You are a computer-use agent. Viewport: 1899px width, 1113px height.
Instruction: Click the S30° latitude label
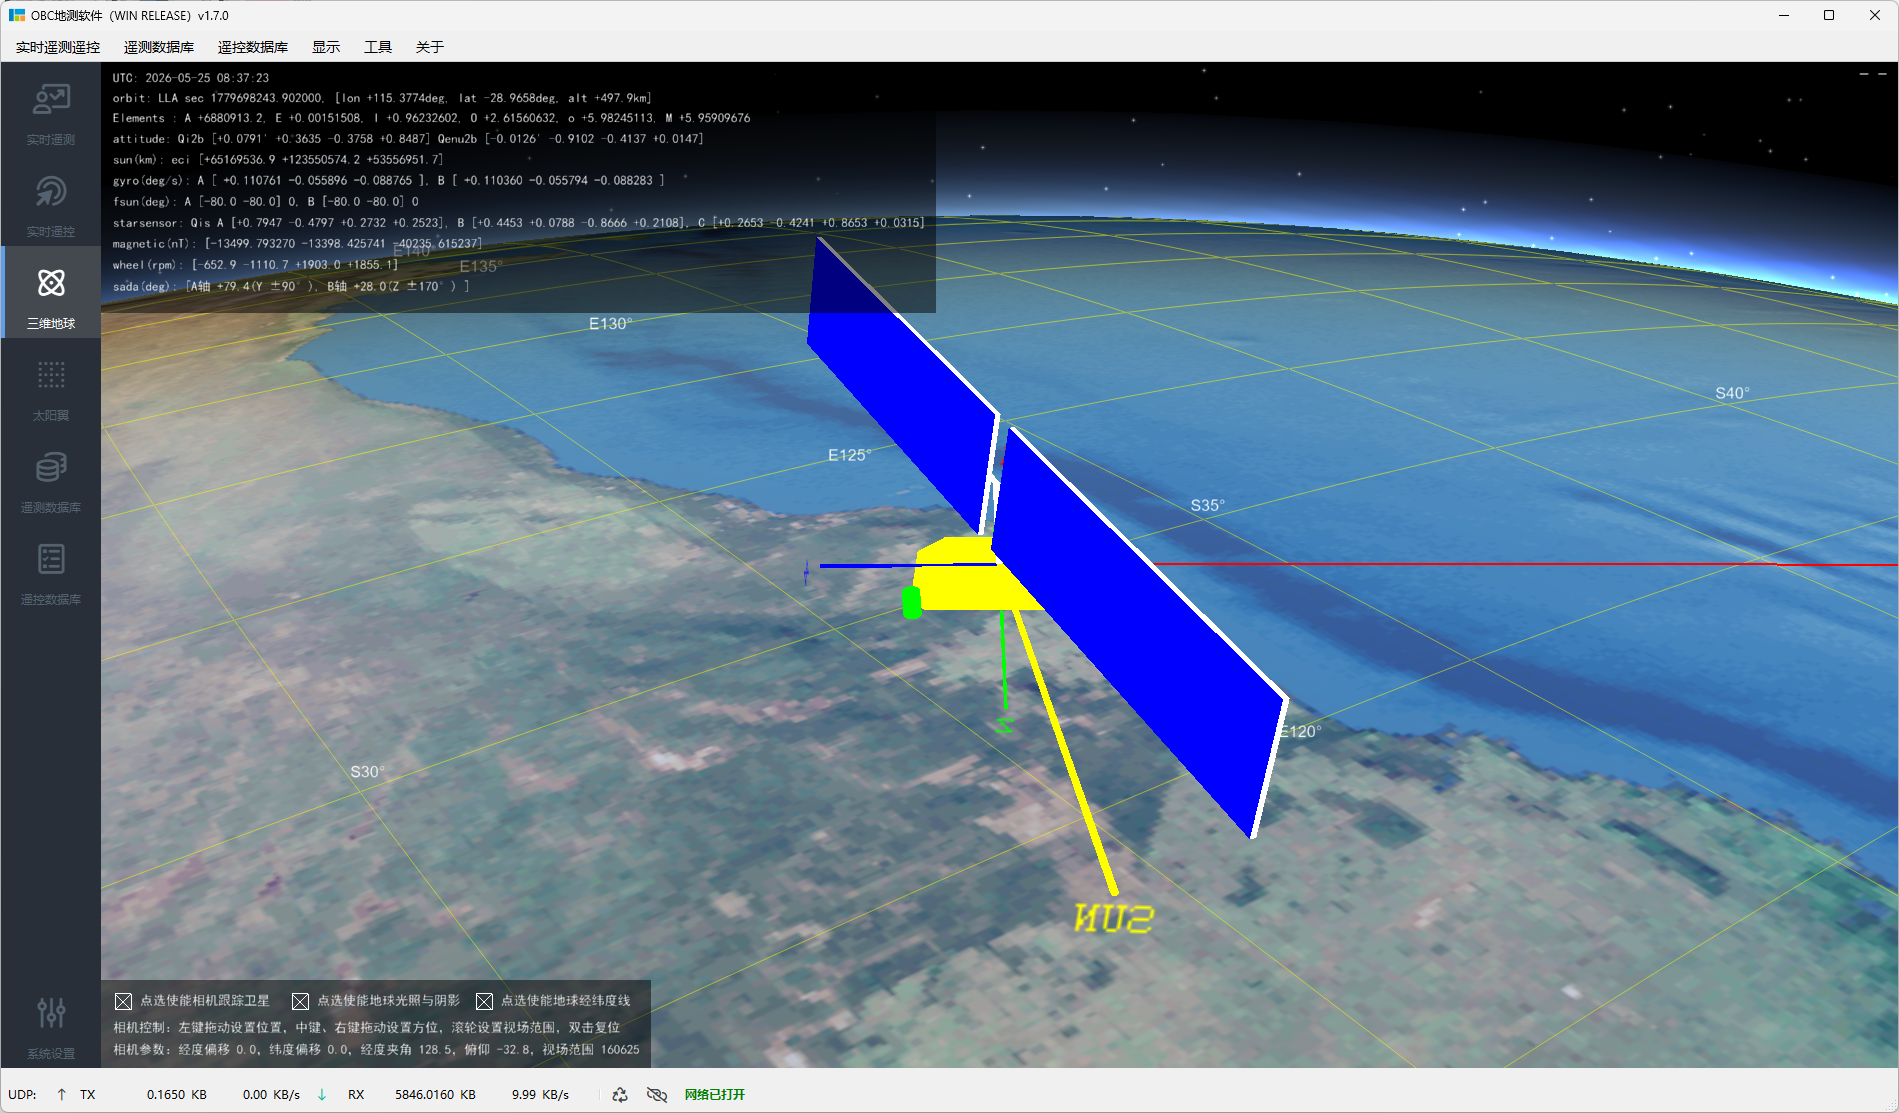coord(367,772)
